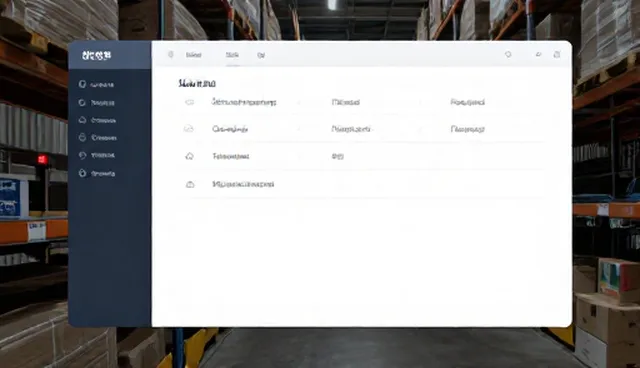Click the bell-like icon in the top bar
The image size is (640, 368).
(x=508, y=54)
